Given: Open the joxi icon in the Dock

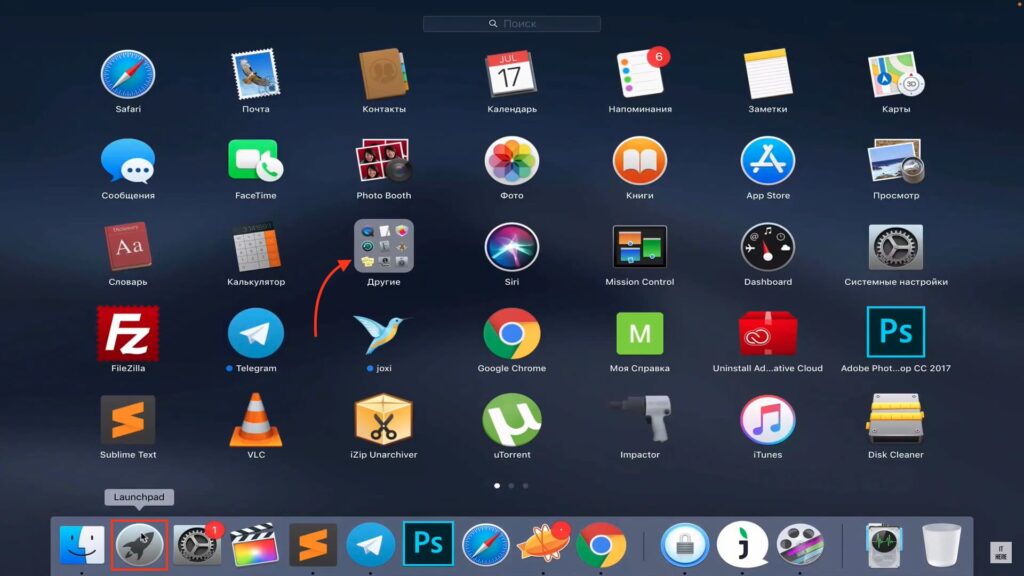Looking at the screenshot, I should coord(742,544).
